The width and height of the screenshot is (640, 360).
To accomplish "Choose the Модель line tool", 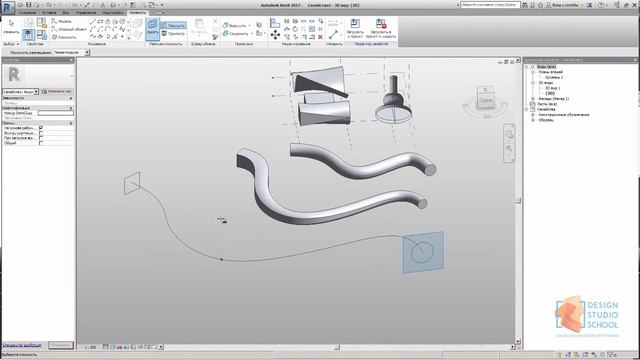I will pyautogui.click(x=62, y=21).
